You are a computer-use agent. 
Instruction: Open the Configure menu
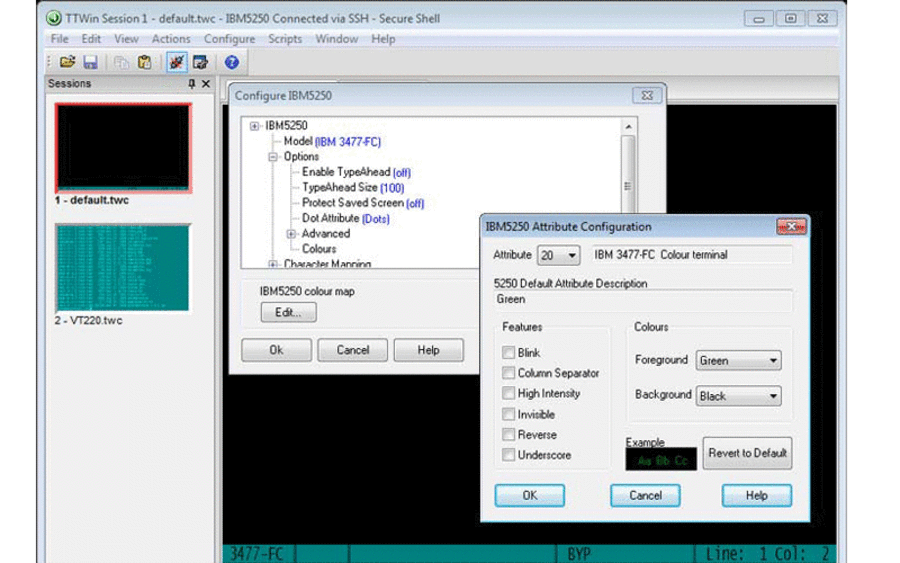[229, 39]
